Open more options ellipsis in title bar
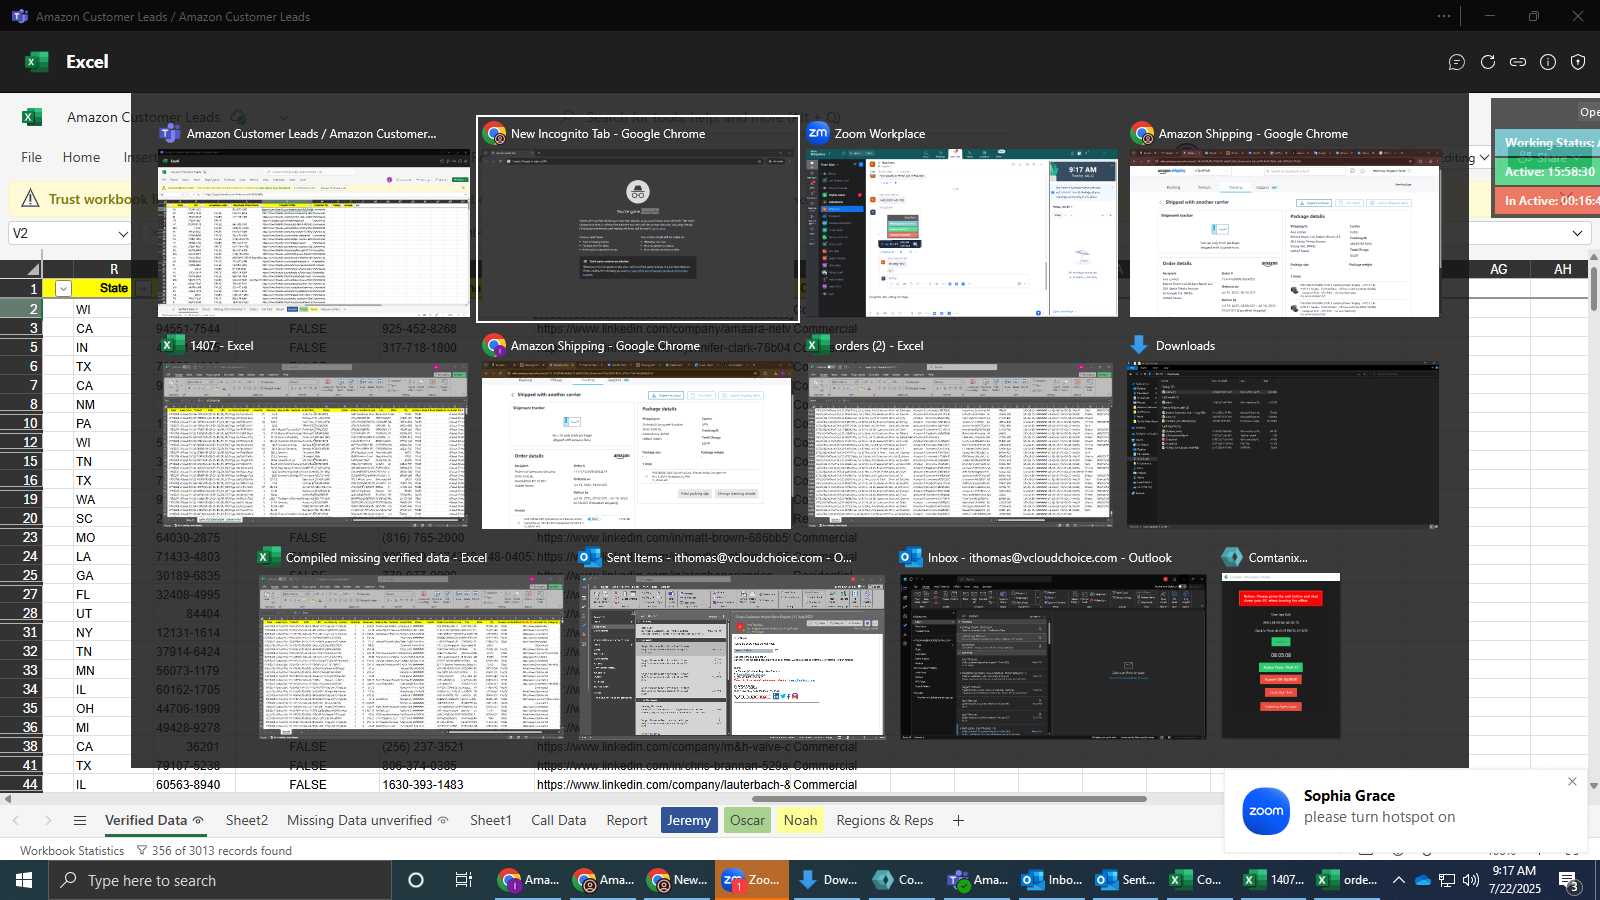Image resolution: width=1600 pixels, height=900 pixels. tap(1444, 16)
